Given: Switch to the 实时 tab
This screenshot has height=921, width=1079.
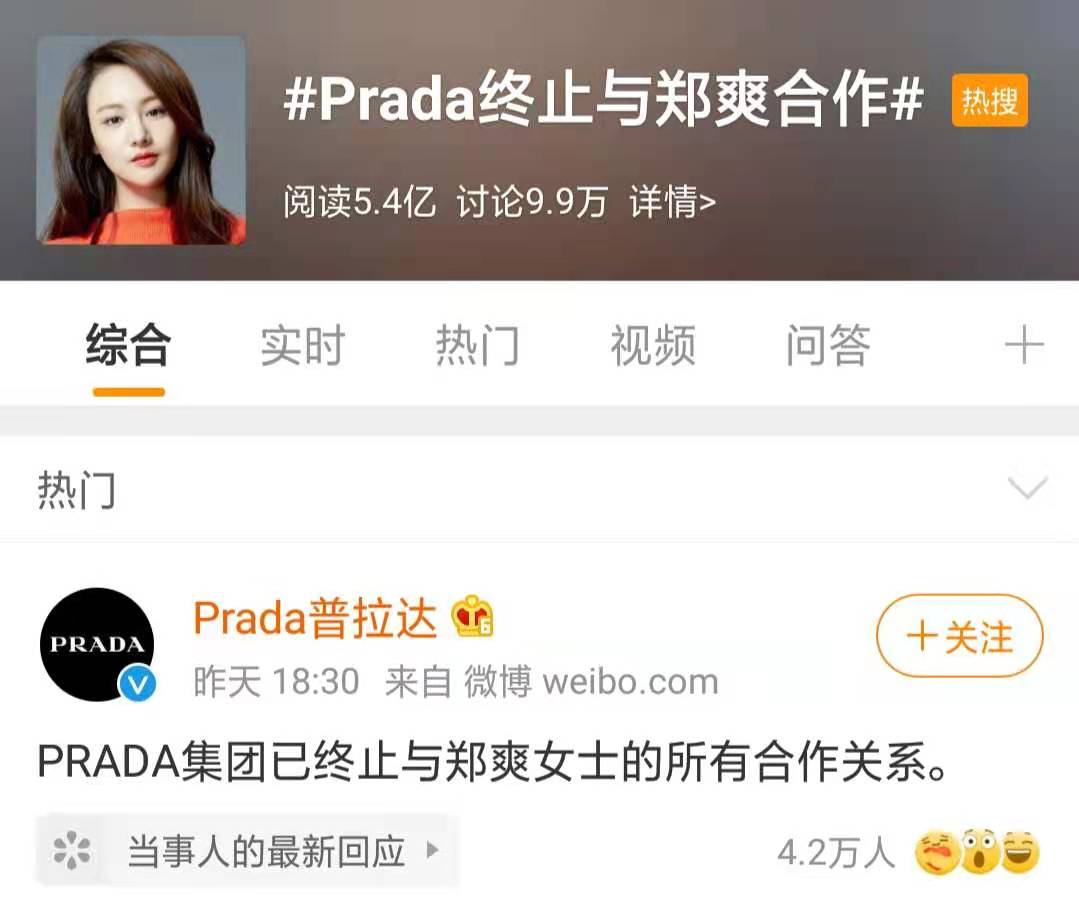Looking at the screenshot, I should (302, 346).
